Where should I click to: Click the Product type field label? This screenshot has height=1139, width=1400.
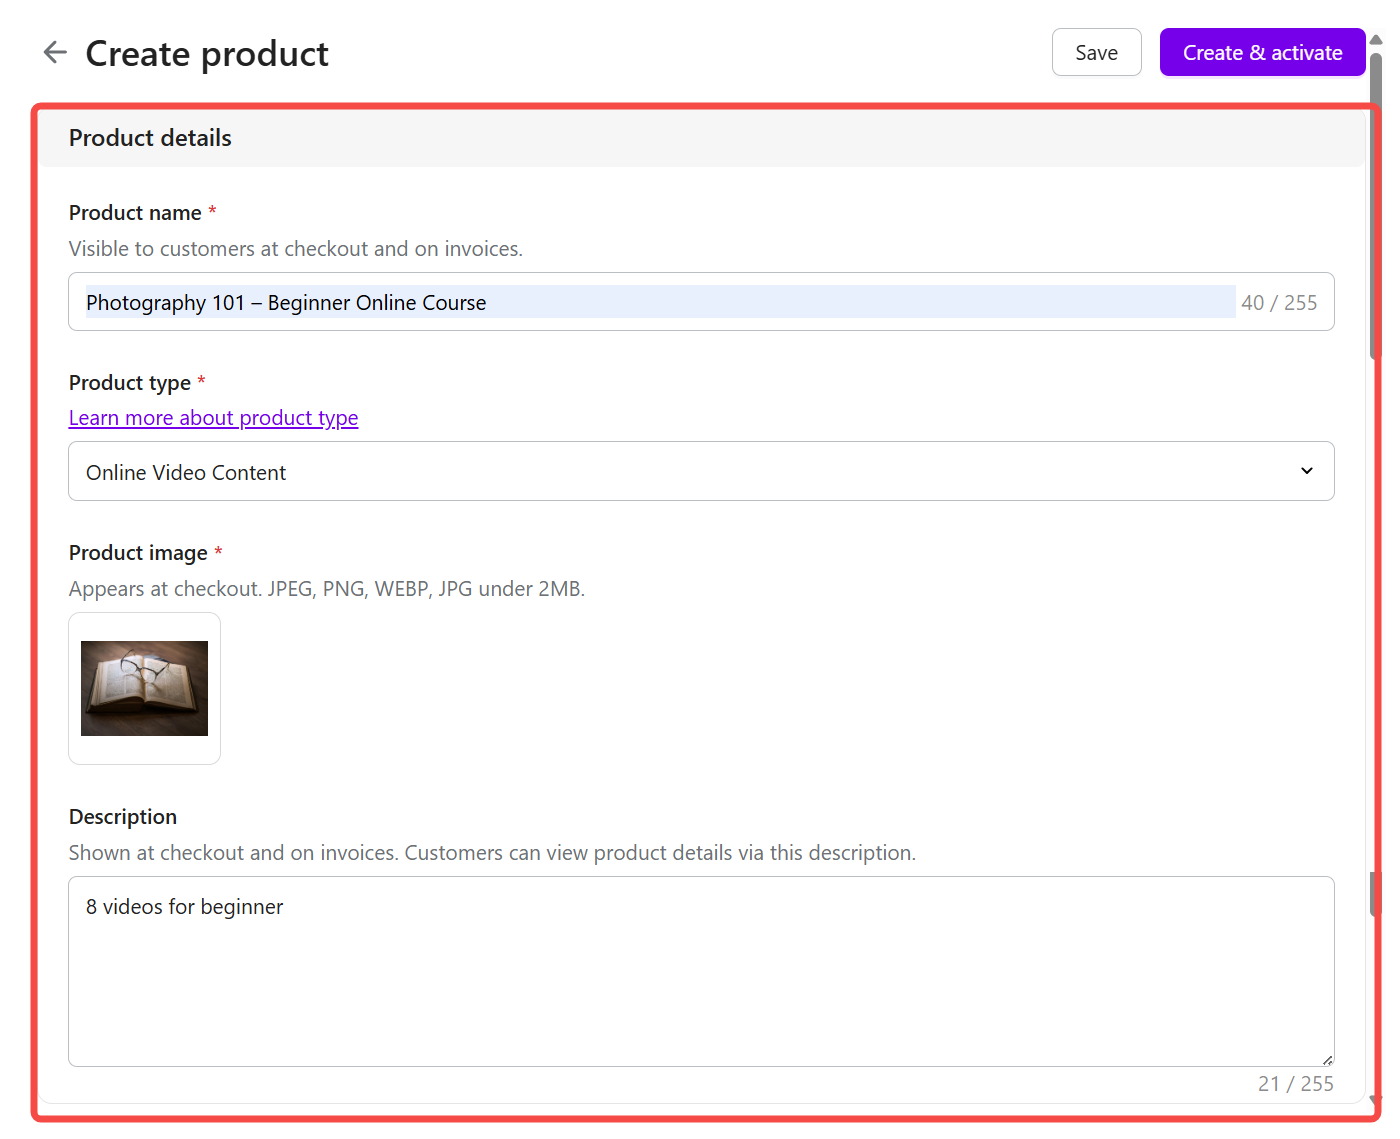coord(130,383)
